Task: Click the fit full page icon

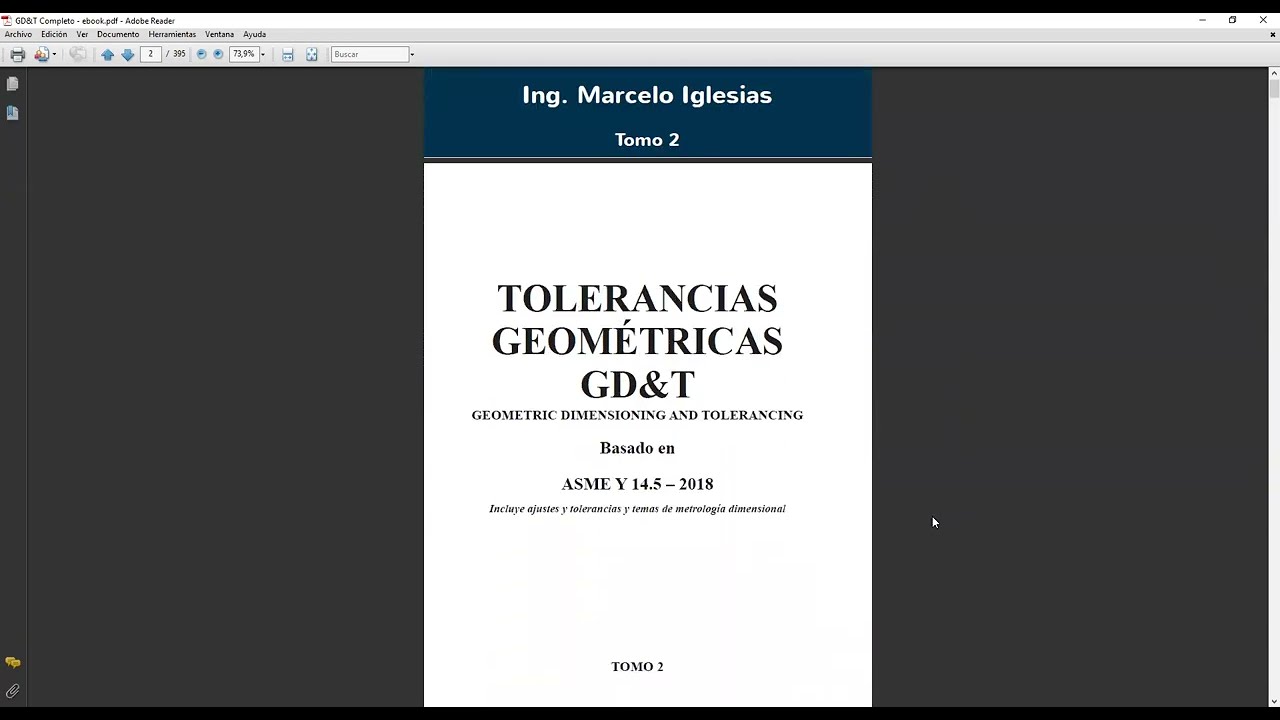Action: (x=312, y=54)
